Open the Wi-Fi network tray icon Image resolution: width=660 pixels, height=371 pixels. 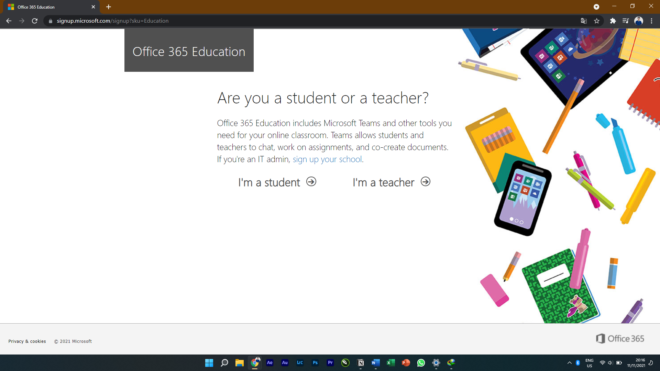[602, 363]
